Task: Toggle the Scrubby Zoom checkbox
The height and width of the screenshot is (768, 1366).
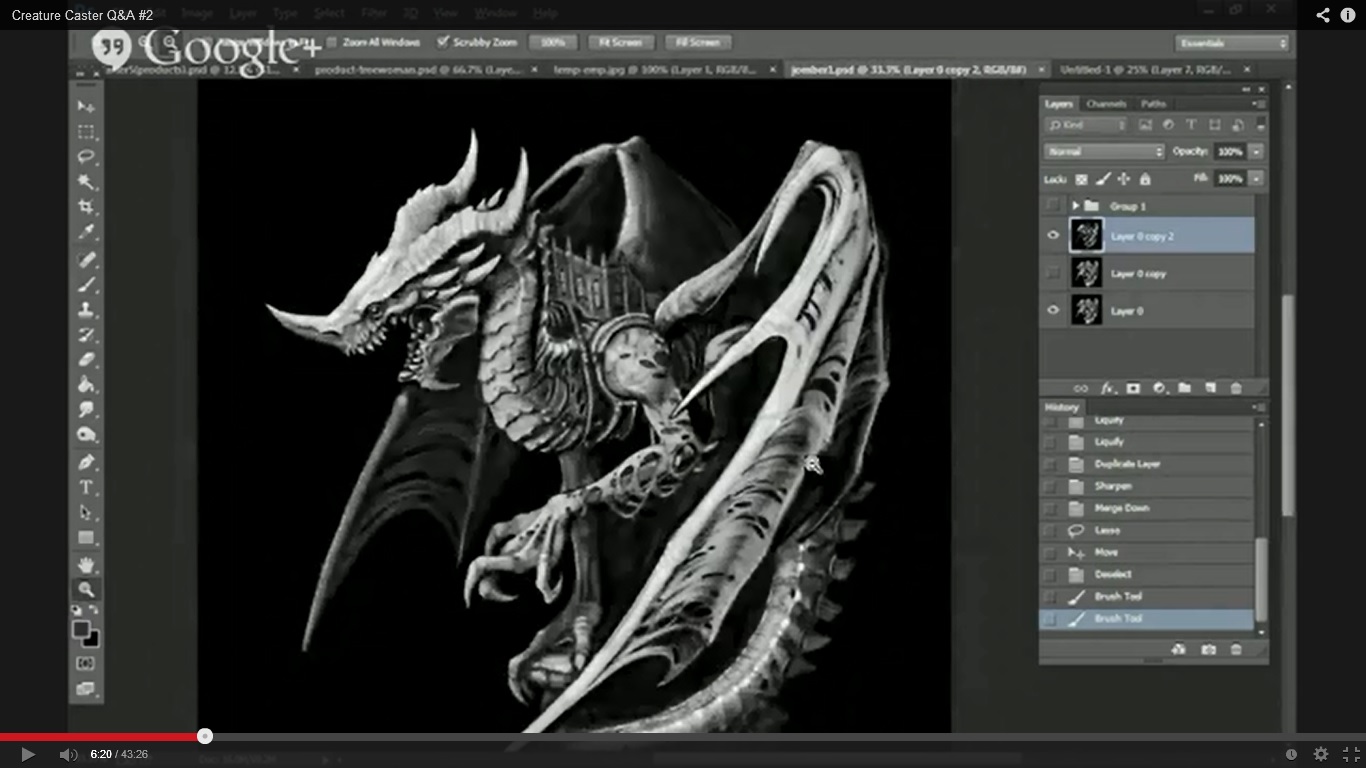Action: (x=443, y=43)
